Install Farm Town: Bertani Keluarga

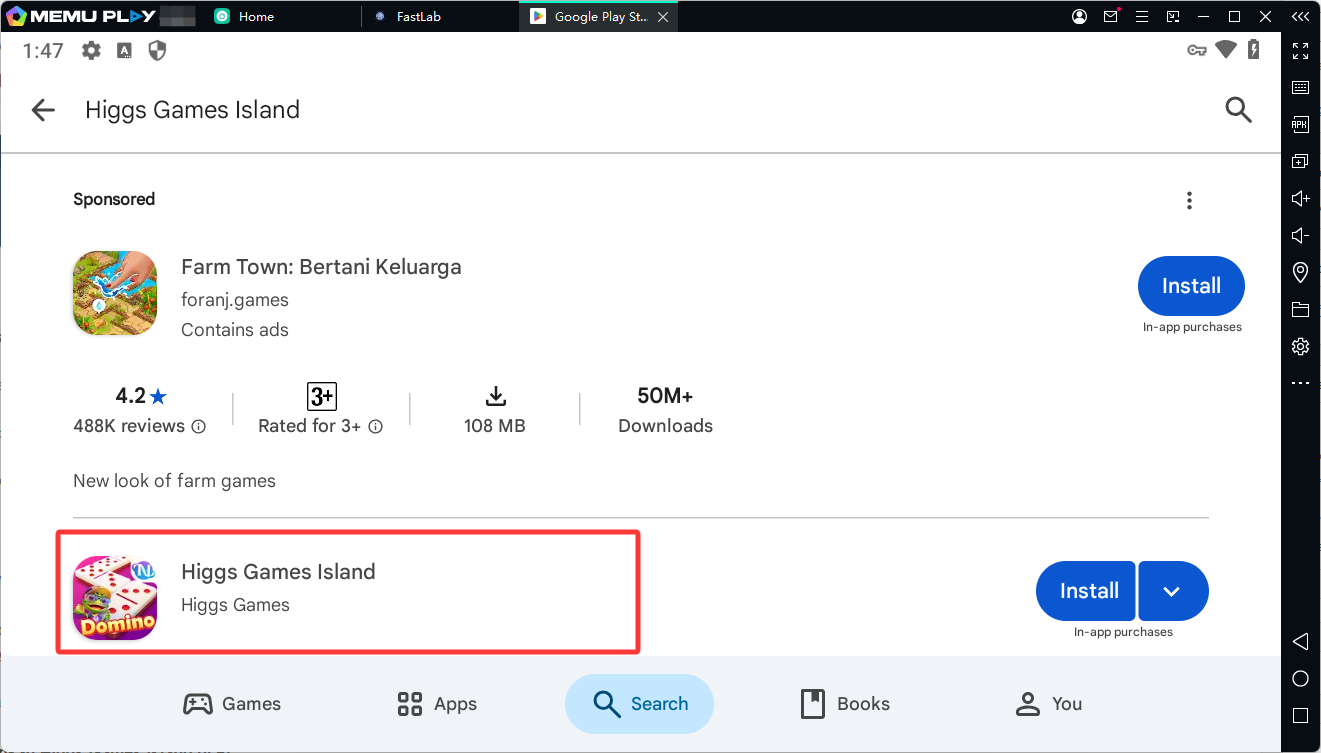pos(1191,286)
